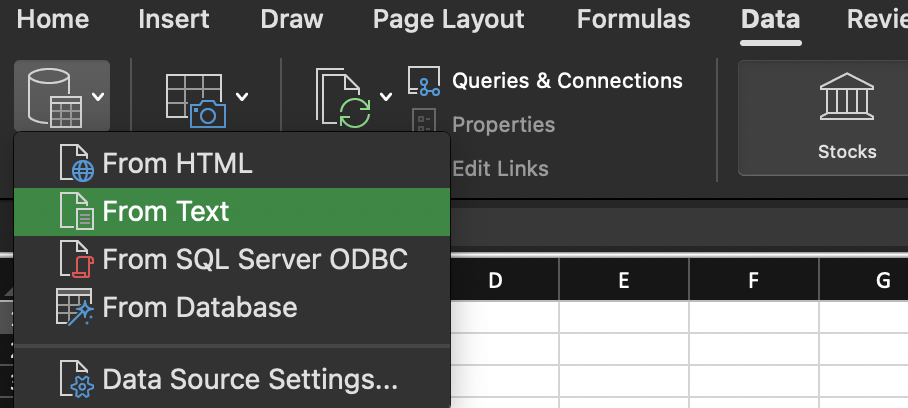Screen dimensions: 908x408
Task: Go to the Page Layout tab
Action: click(449, 20)
